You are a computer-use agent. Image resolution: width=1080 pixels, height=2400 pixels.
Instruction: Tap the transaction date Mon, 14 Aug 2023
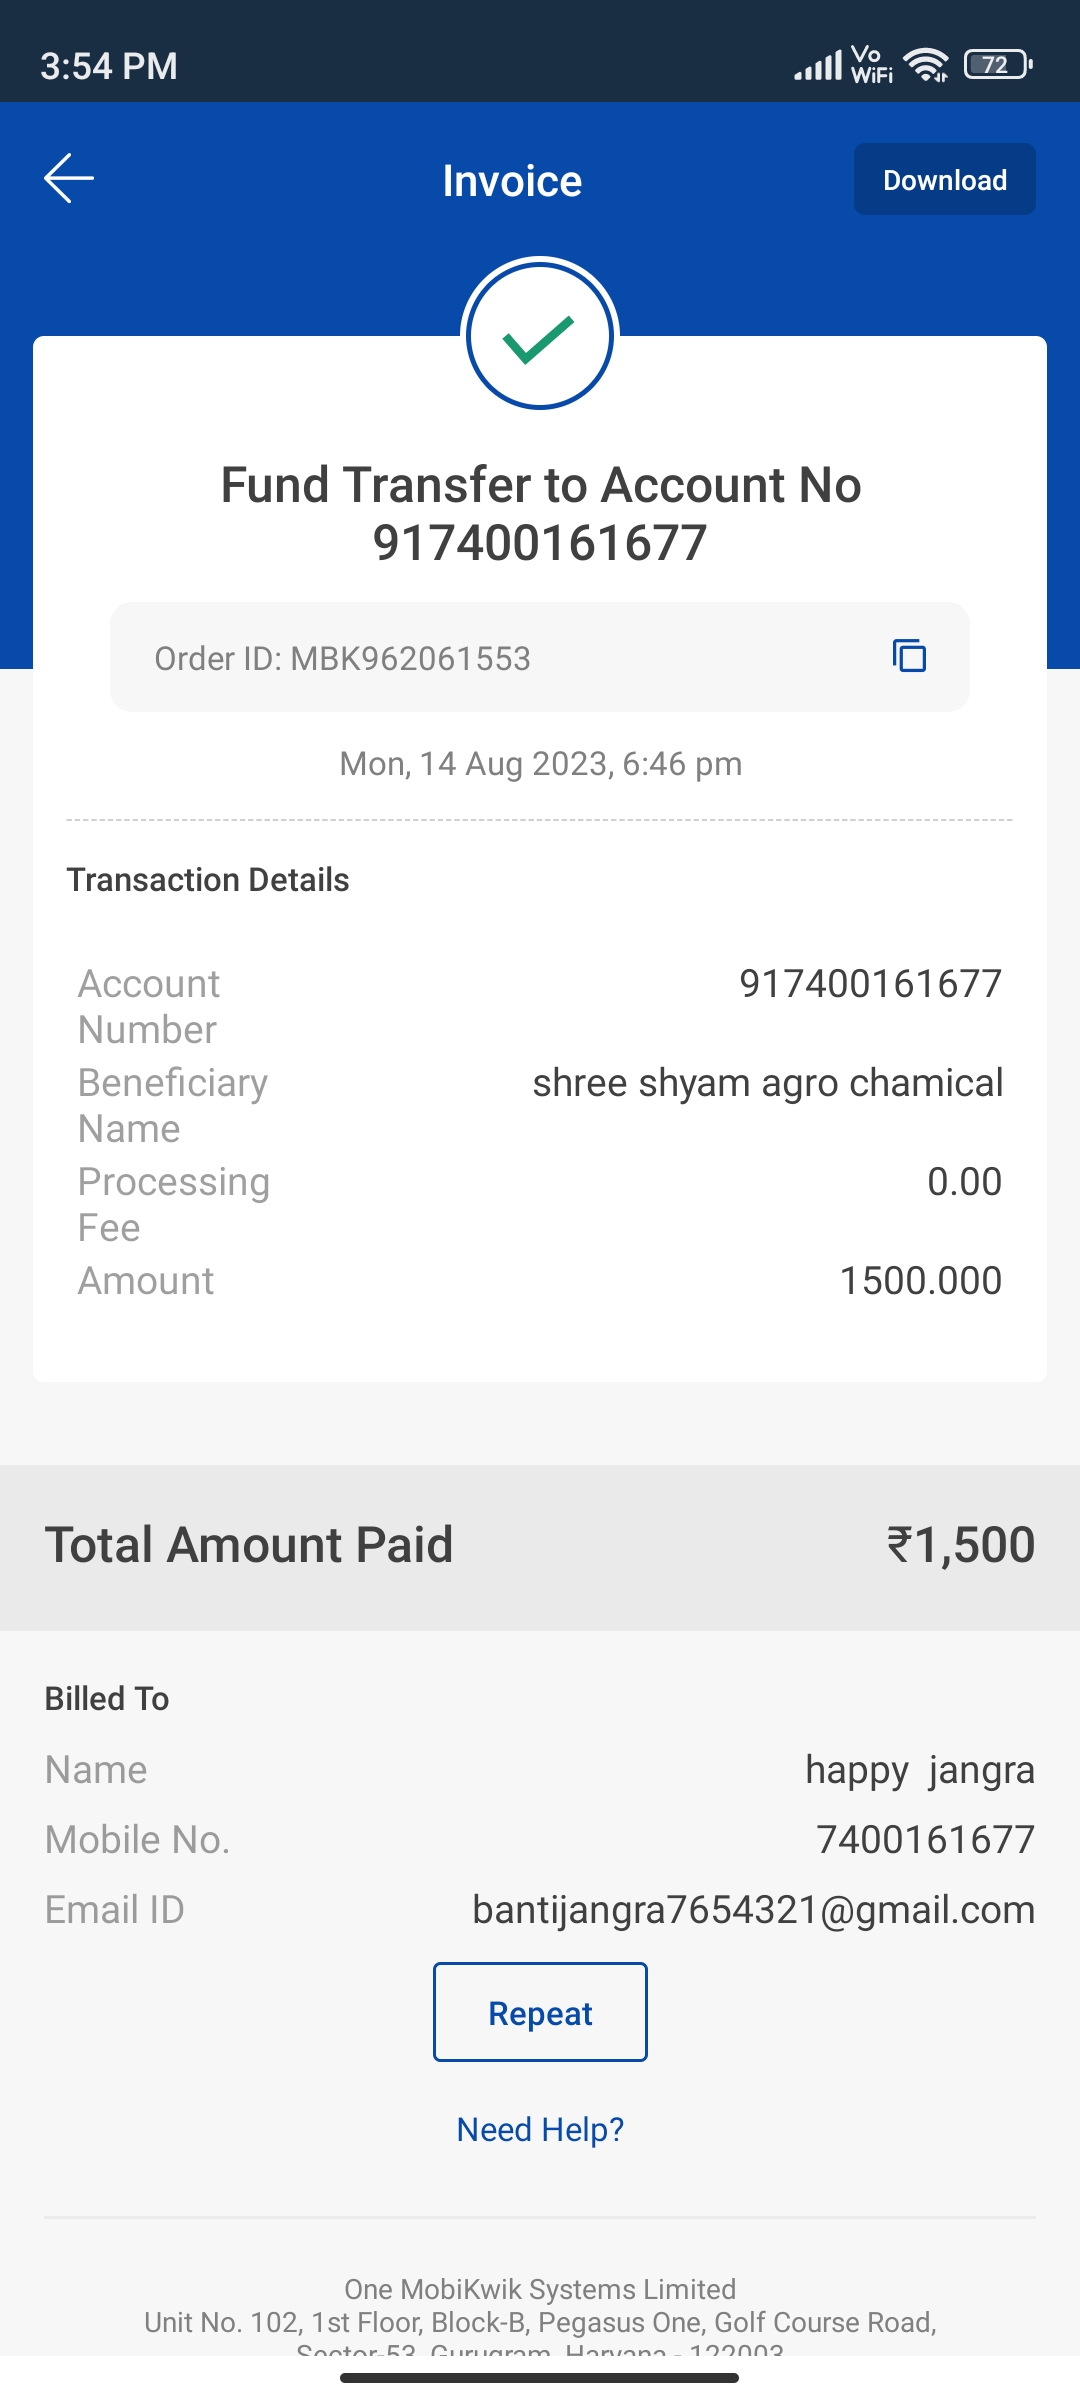pos(540,764)
